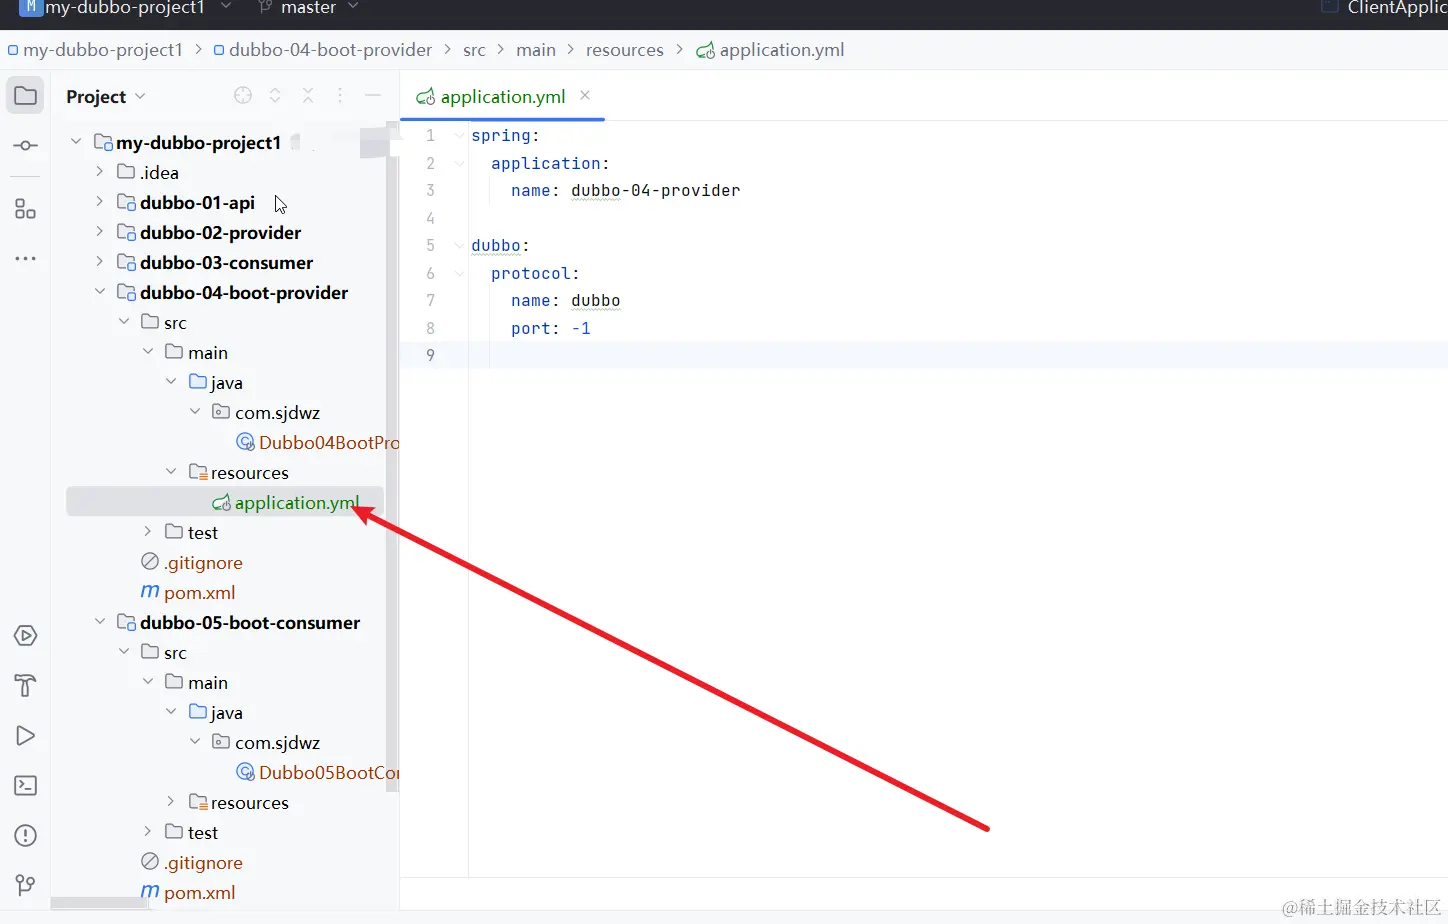Collapse the dubbo-04-boot-provider module
Viewport: 1448px width, 924px height.
[100, 292]
